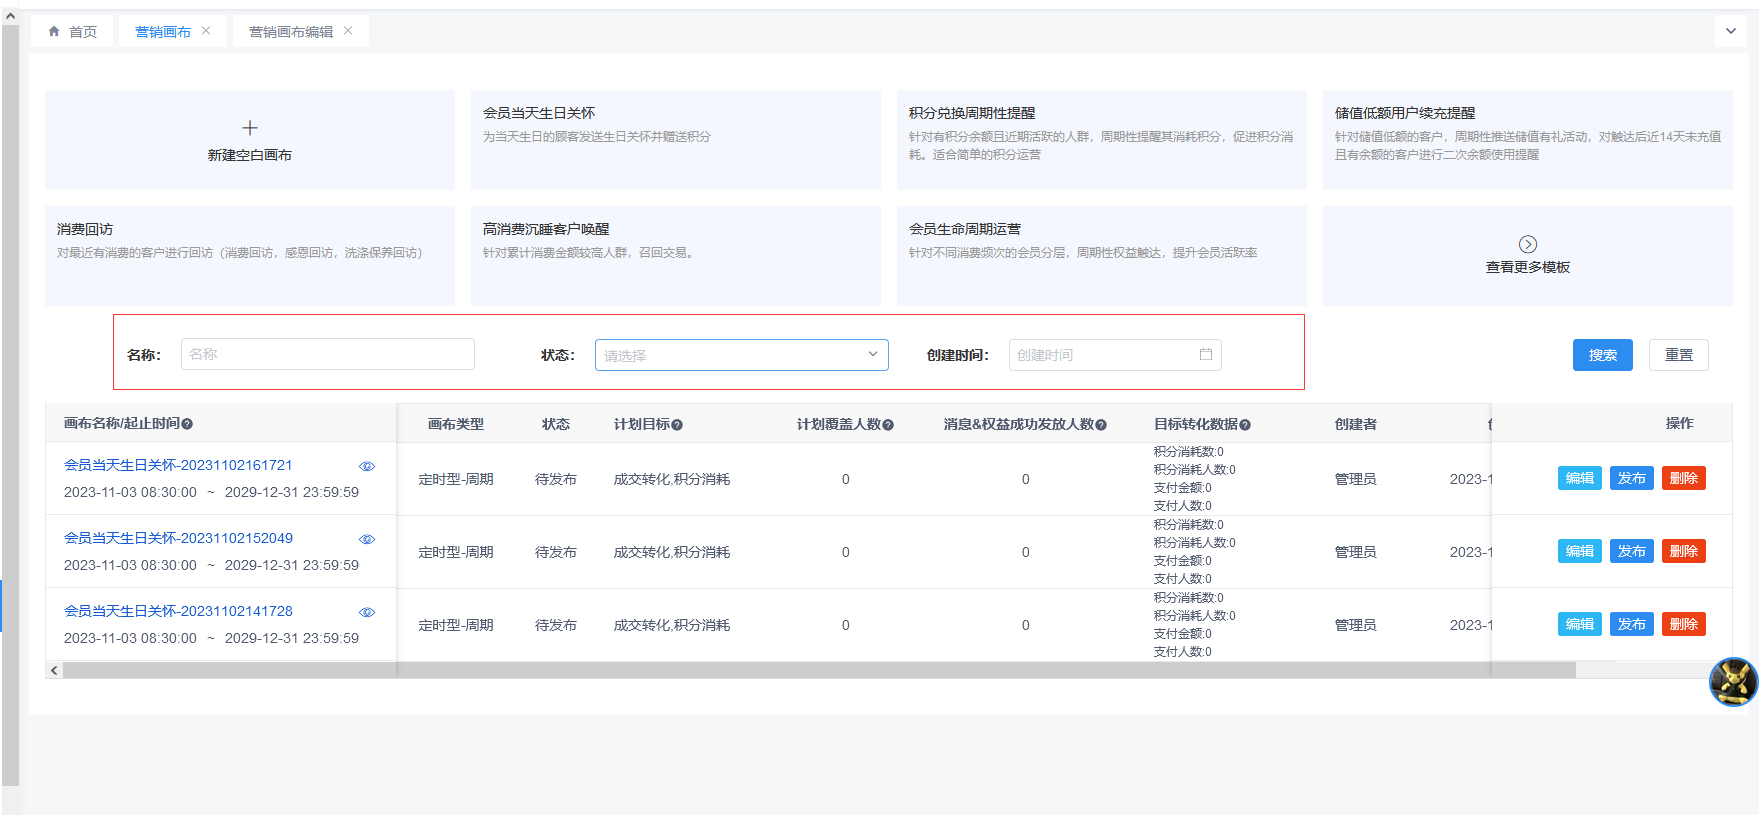Image resolution: width=1759 pixels, height=815 pixels.
Task: Open the calendar icon in 创建时间 field
Action: tap(1206, 354)
